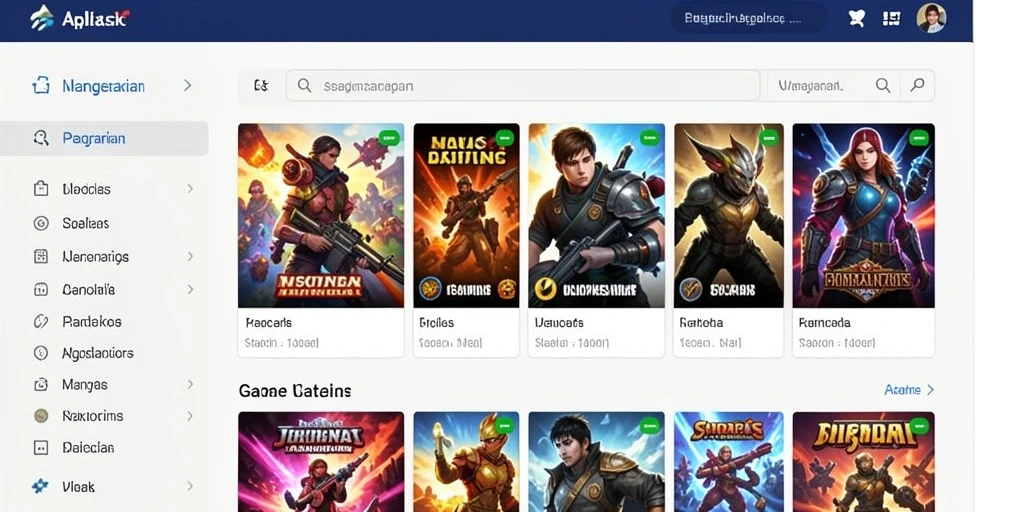The width and height of the screenshot is (1024, 512).
Task: Expand the Canolaía chevron
Action: point(190,289)
